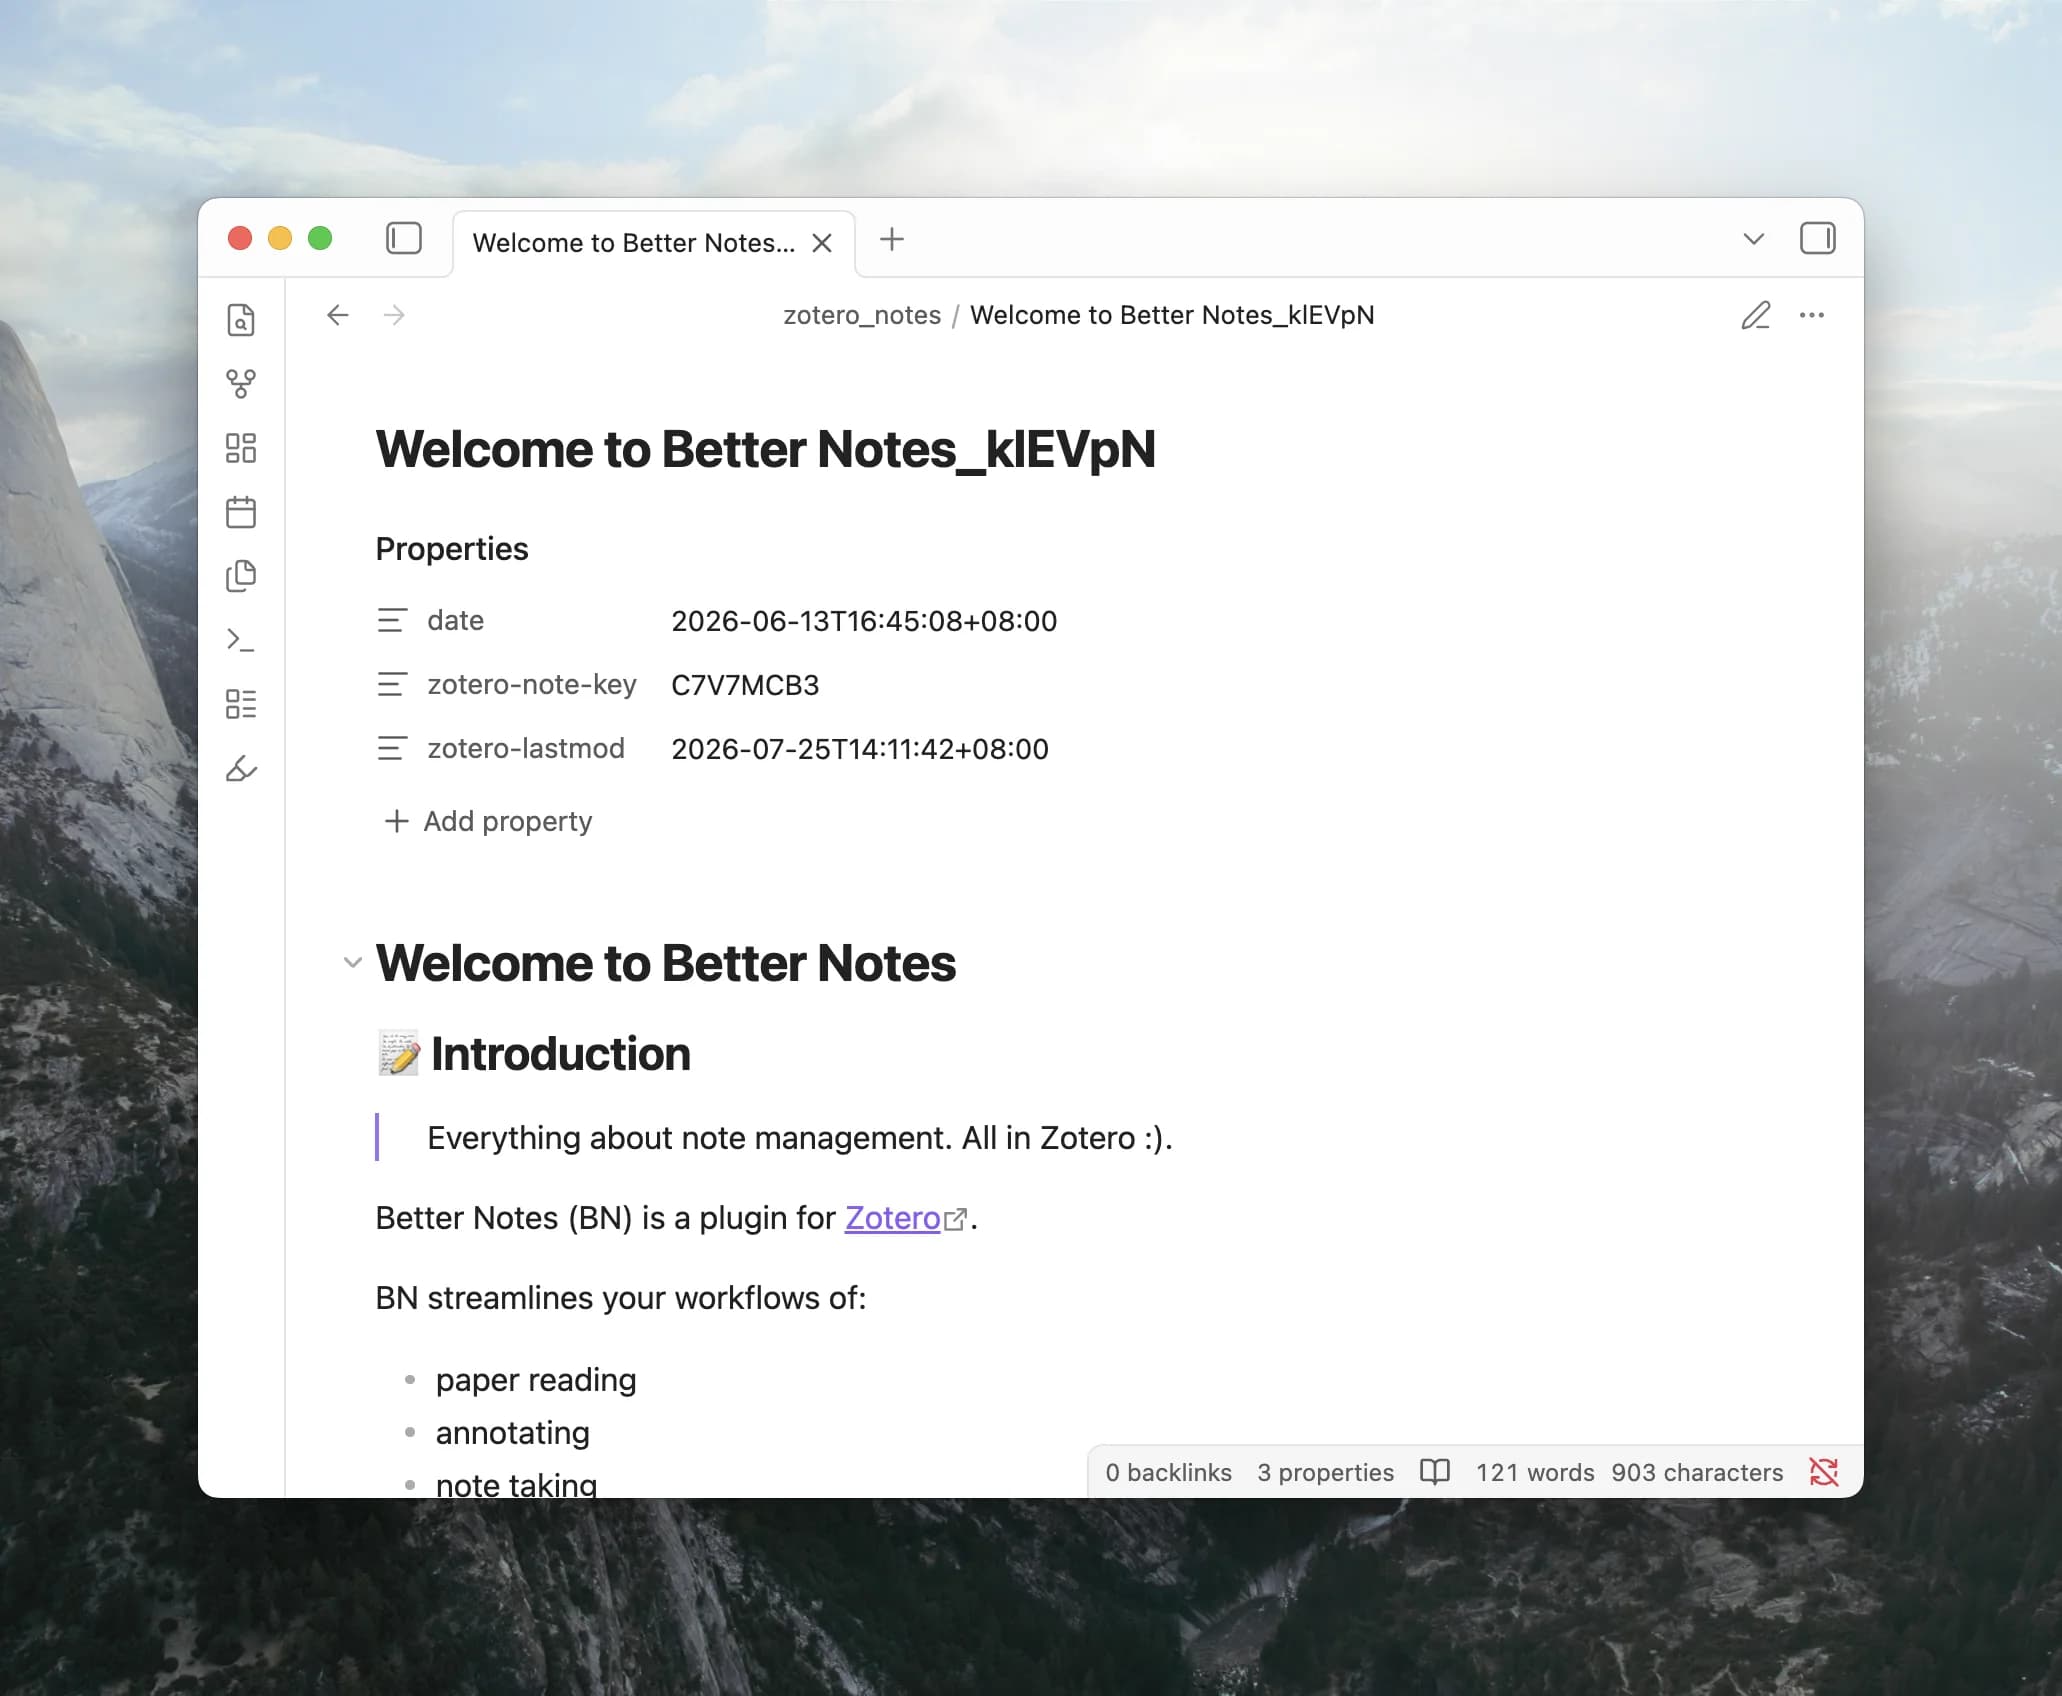The height and width of the screenshot is (1696, 2062).
Task: Open a new tab with plus button
Action: coord(892,240)
